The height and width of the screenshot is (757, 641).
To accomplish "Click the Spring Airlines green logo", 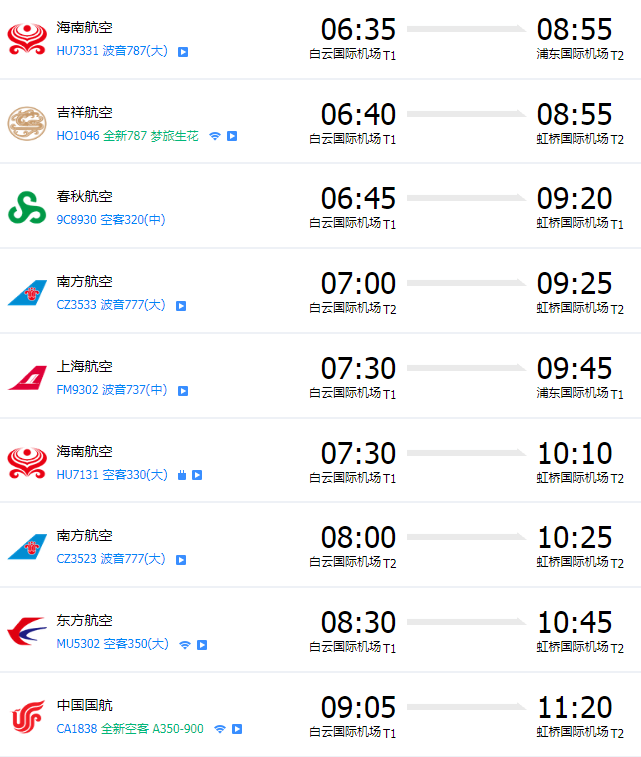I will pos(27,208).
